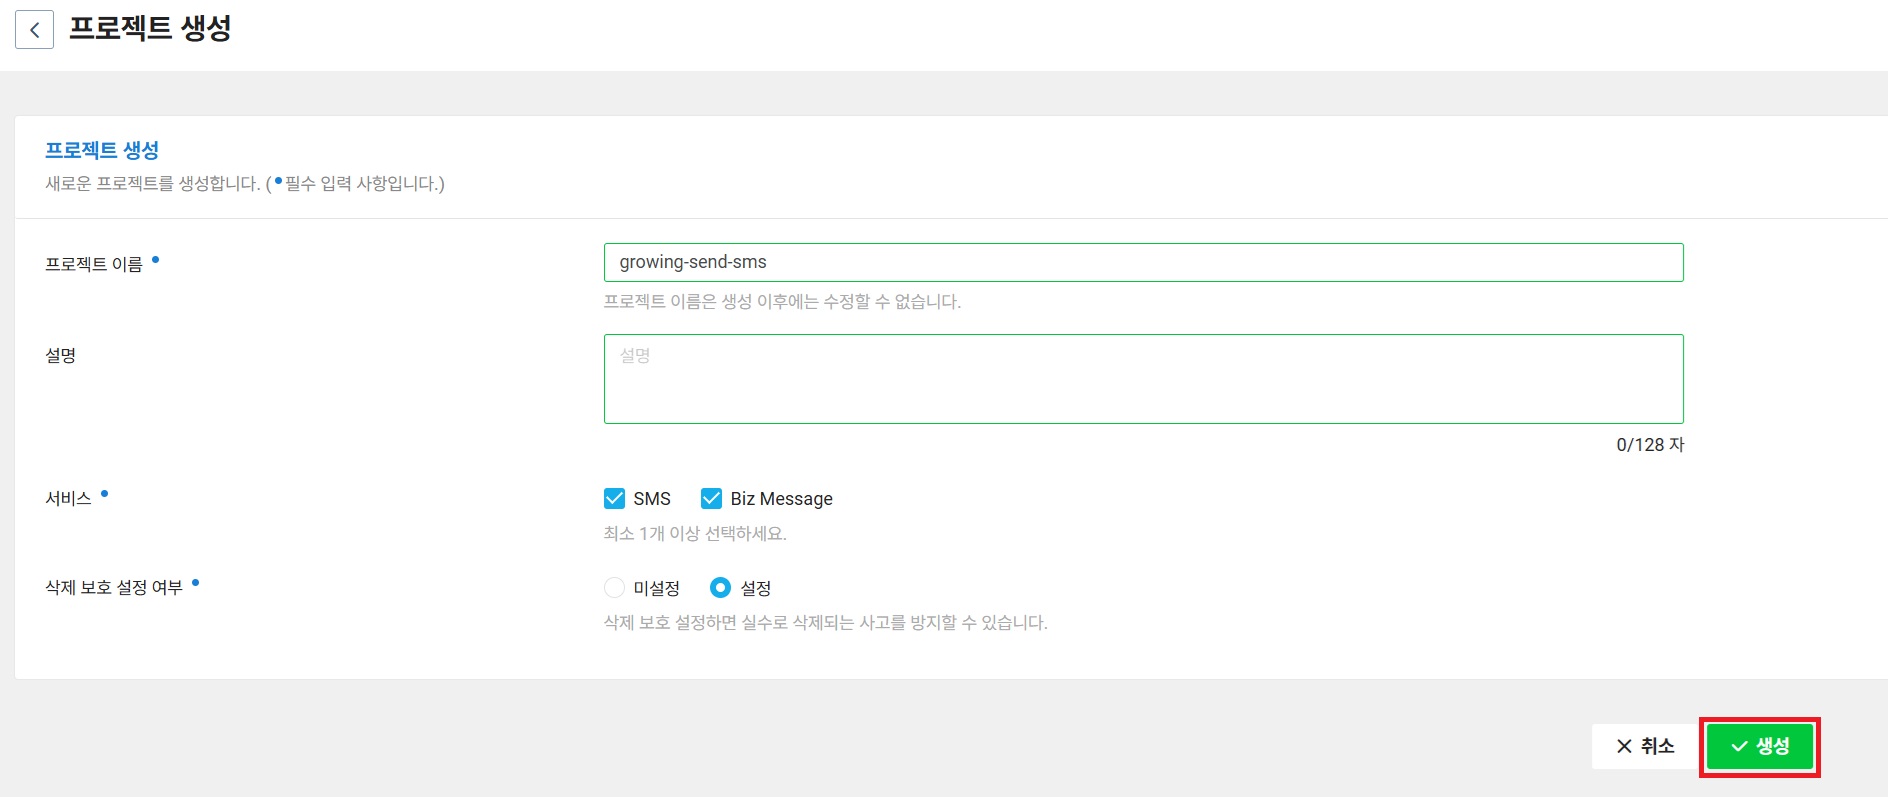The height and width of the screenshot is (797, 1888).
Task: Click the 설명 field label
Action: [x=61, y=355]
